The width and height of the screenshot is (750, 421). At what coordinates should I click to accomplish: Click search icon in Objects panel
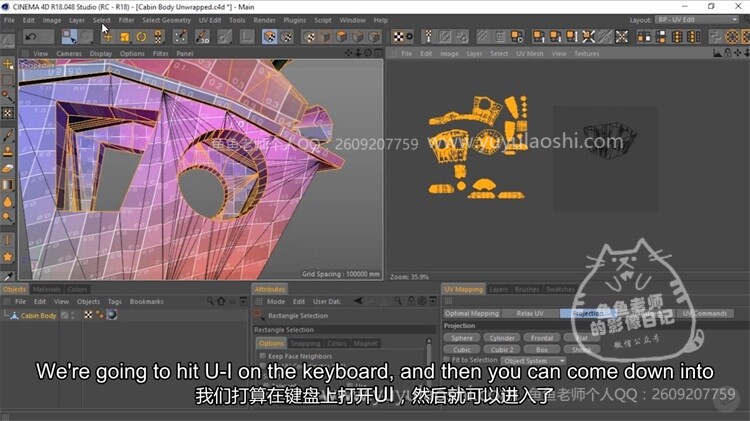click(x=210, y=301)
